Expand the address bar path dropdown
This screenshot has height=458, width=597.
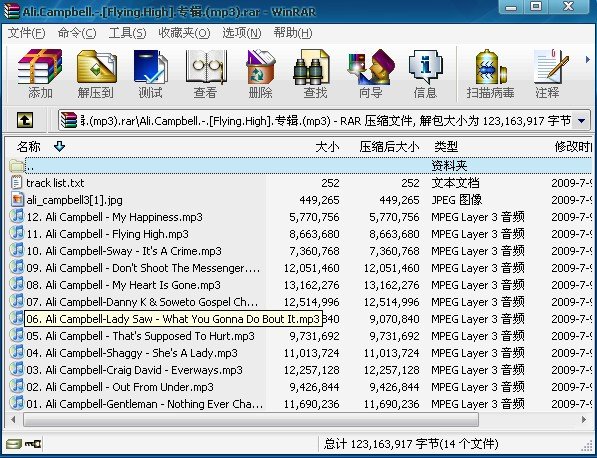[581, 121]
